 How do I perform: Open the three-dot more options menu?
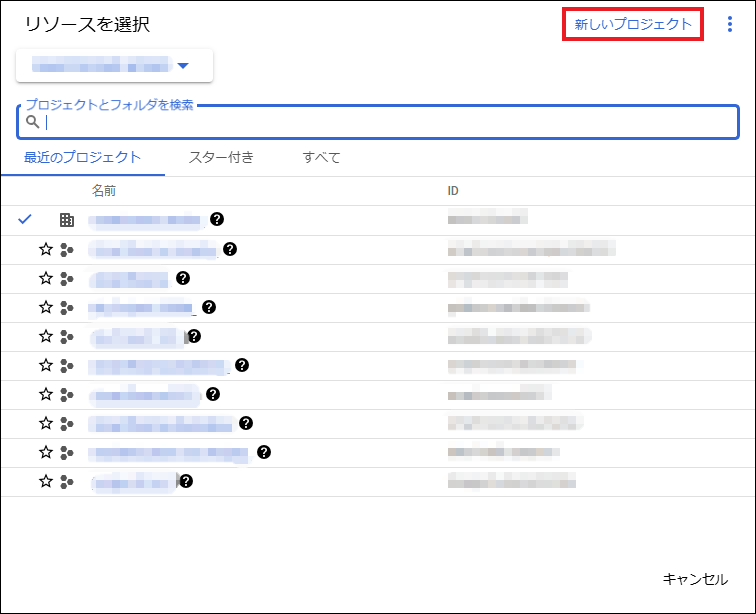[x=729, y=25]
